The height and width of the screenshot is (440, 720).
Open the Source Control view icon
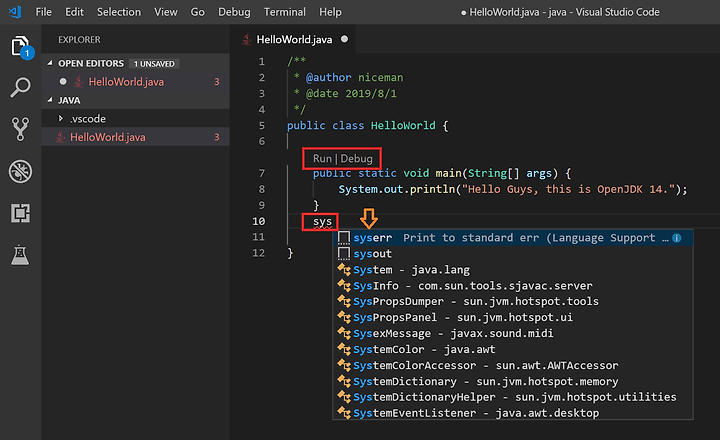(21, 129)
